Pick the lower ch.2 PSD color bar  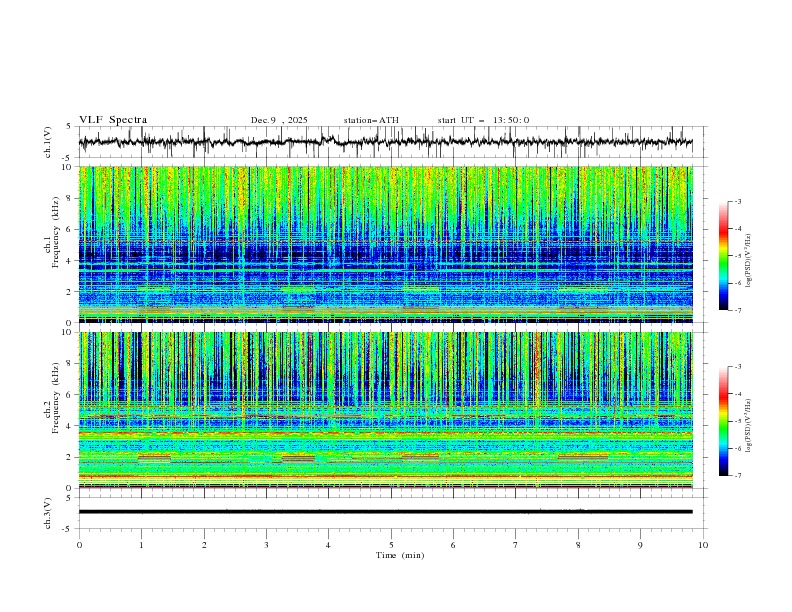724,420
